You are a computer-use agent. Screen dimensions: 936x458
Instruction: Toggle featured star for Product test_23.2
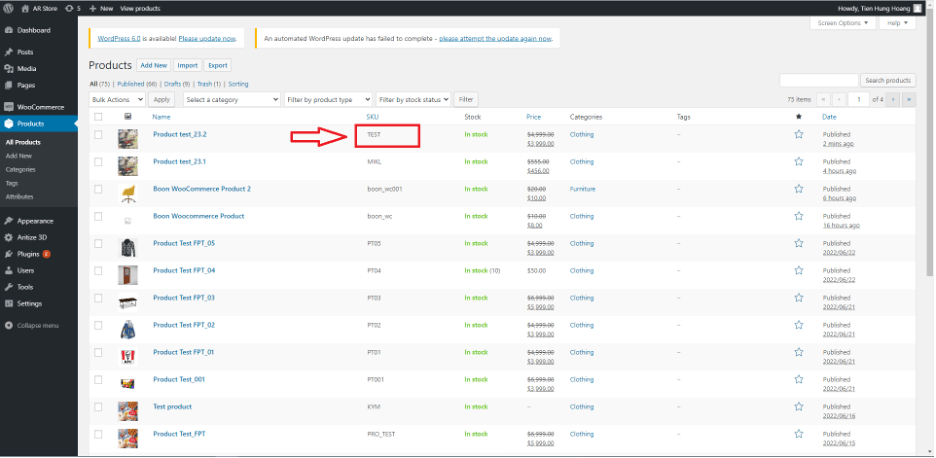coord(799,134)
